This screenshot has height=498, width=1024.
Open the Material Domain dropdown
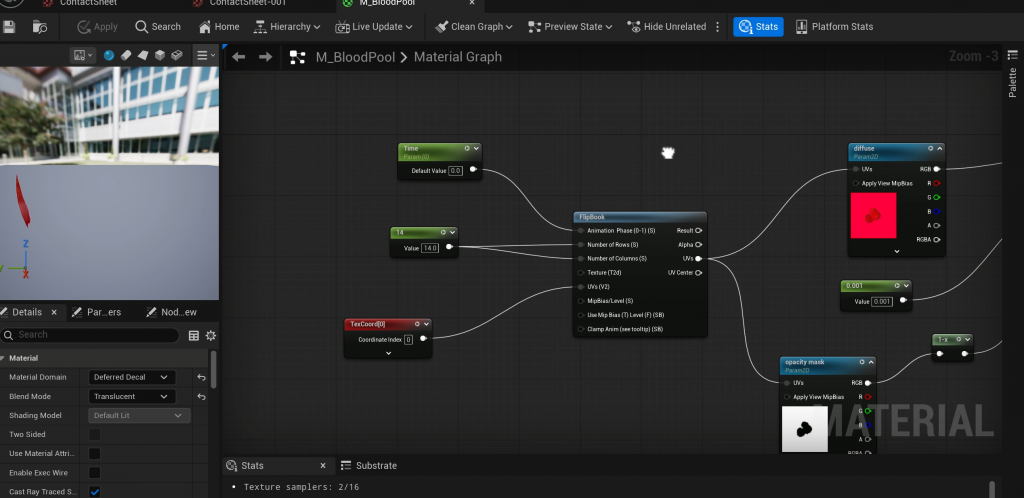(x=132, y=377)
